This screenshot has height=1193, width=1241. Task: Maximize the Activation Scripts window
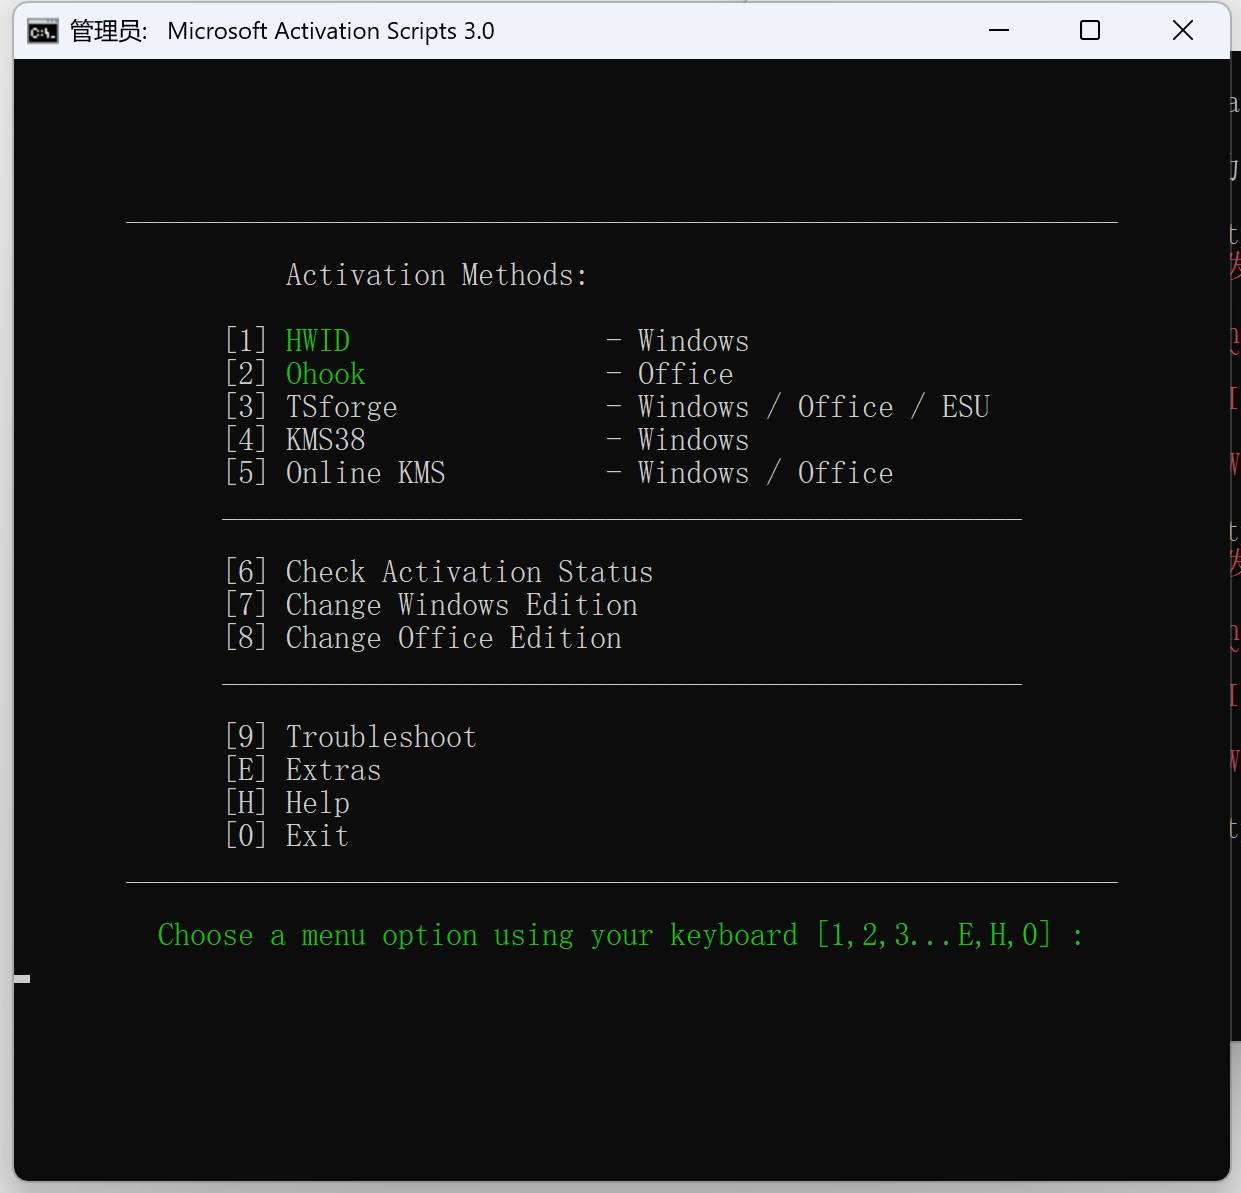(1089, 31)
